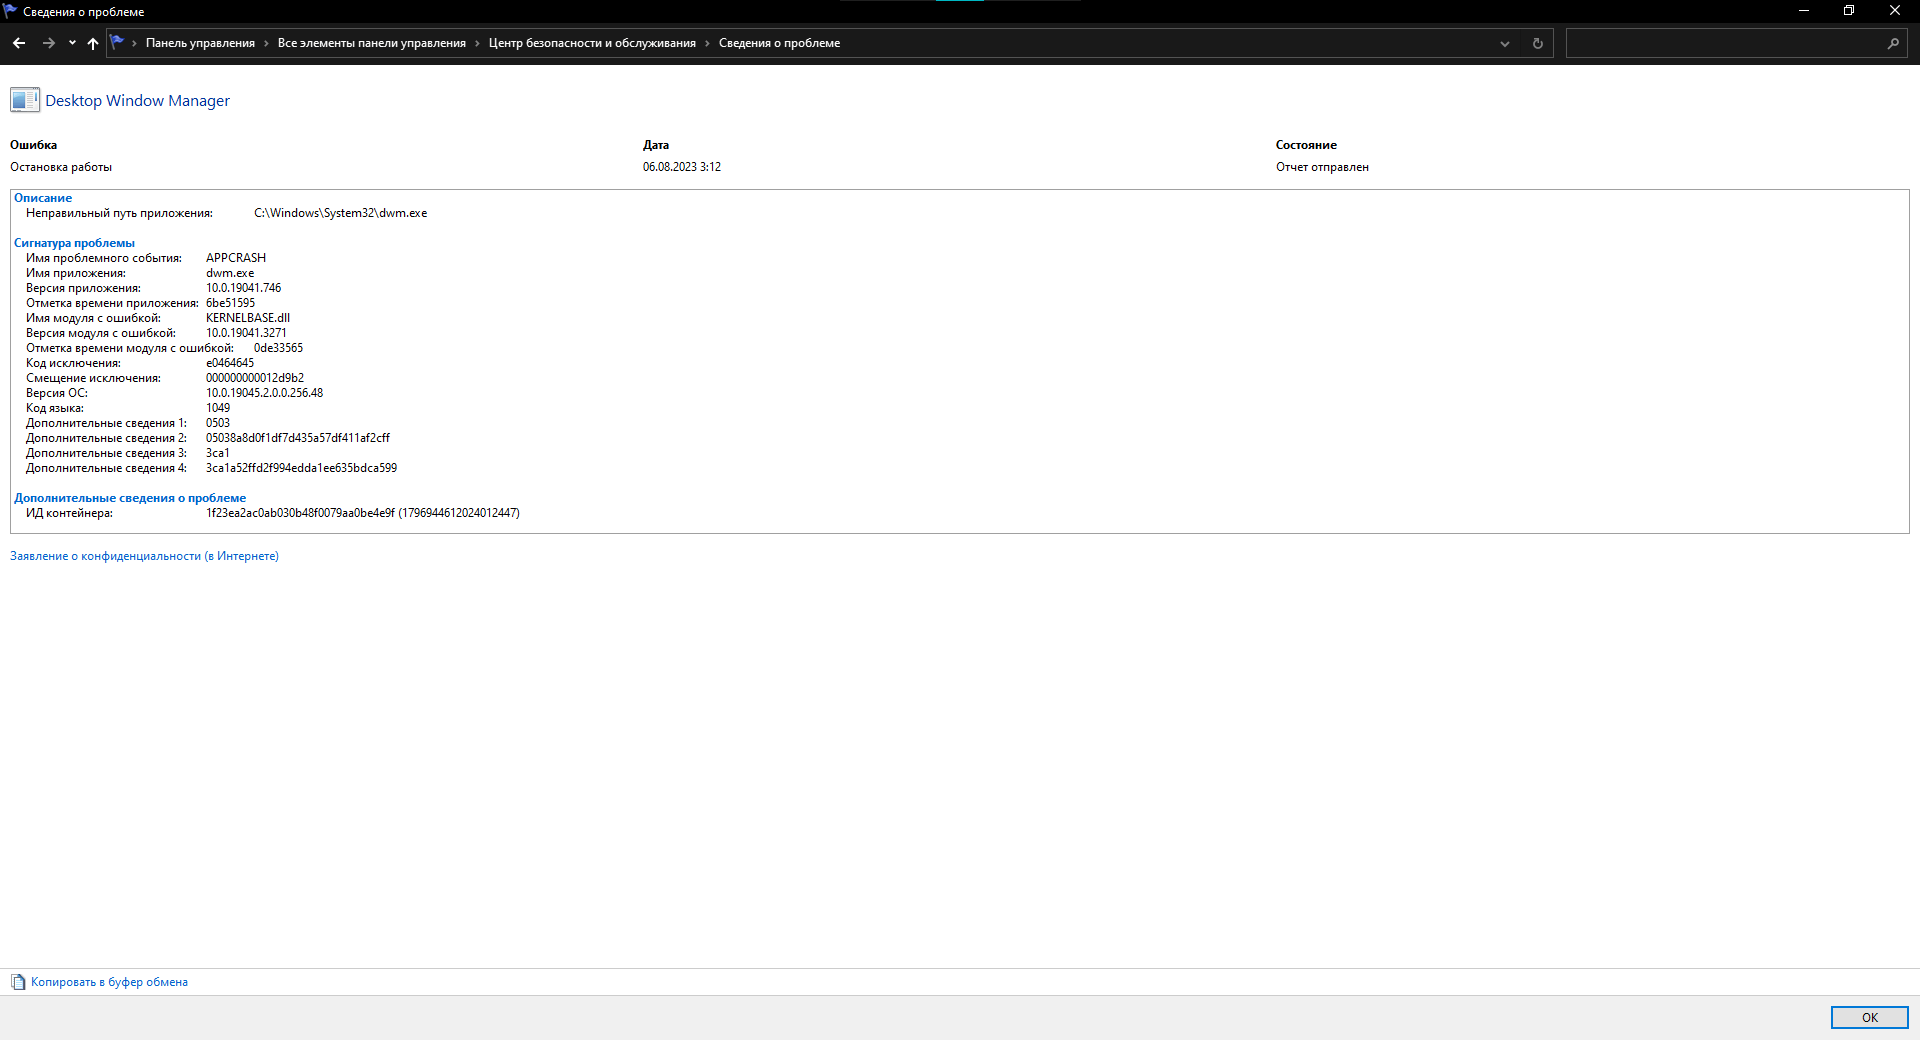Viewport: 1920px width, 1040px height.
Task: Click the event name value 'APPCRASH'
Action: [x=236, y=258]
